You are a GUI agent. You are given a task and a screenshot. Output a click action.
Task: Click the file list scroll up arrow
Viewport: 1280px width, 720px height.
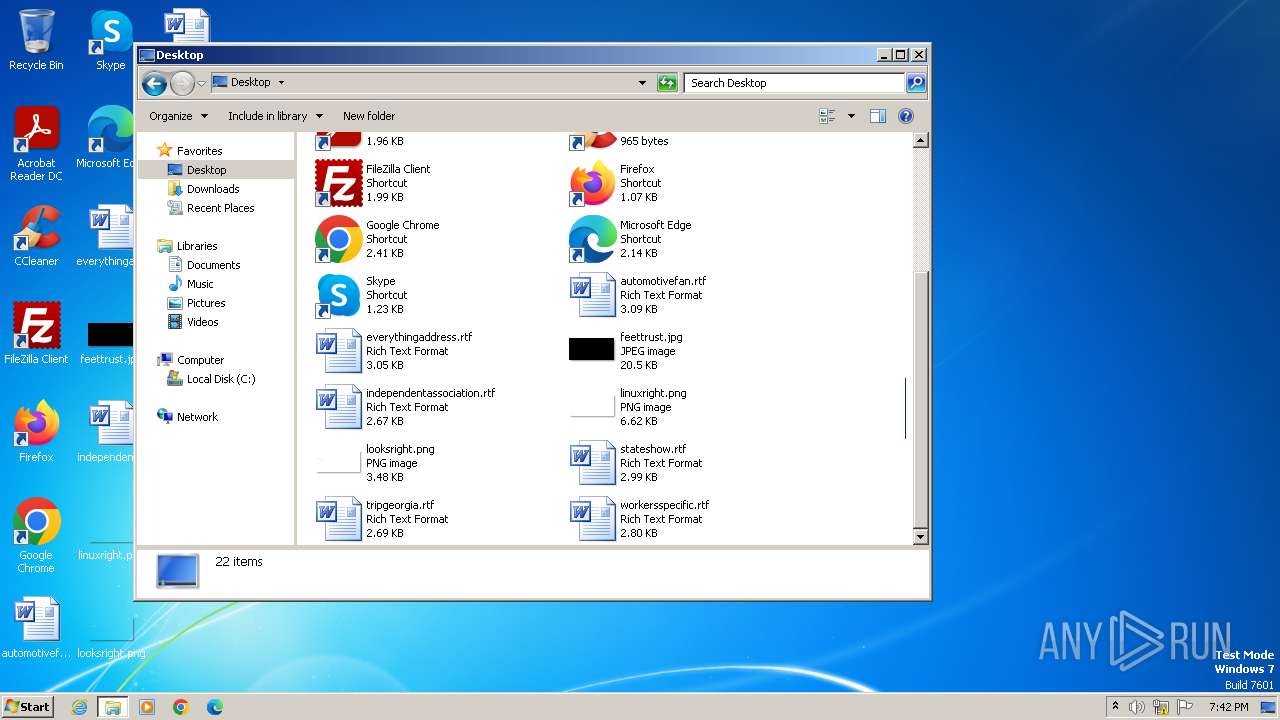coord(921,141)
